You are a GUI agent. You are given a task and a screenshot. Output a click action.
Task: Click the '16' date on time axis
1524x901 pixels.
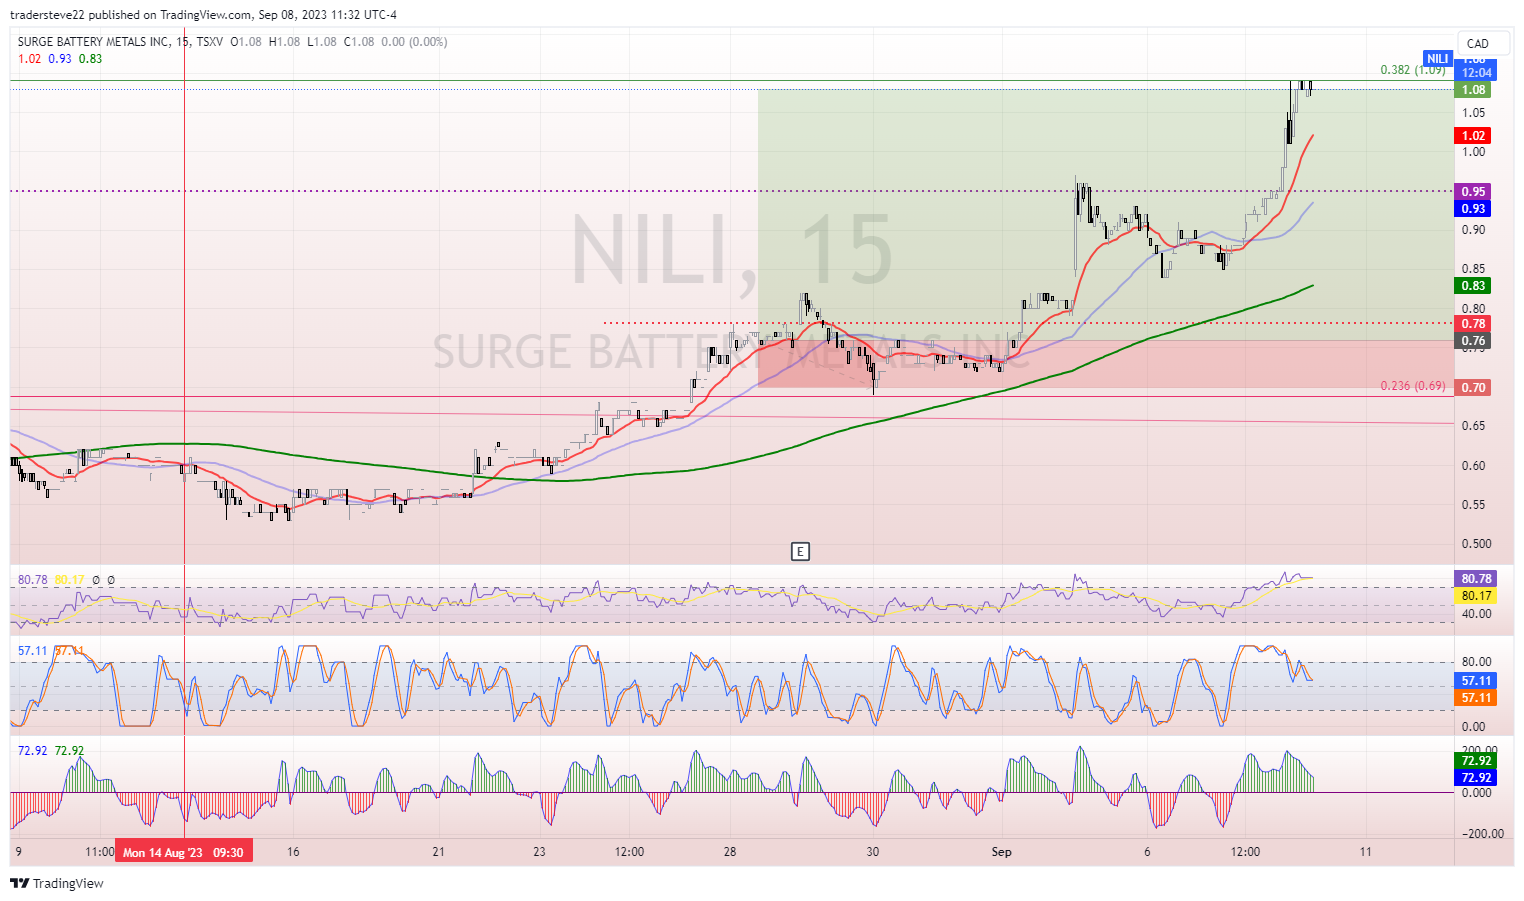[x=293, y=852]
